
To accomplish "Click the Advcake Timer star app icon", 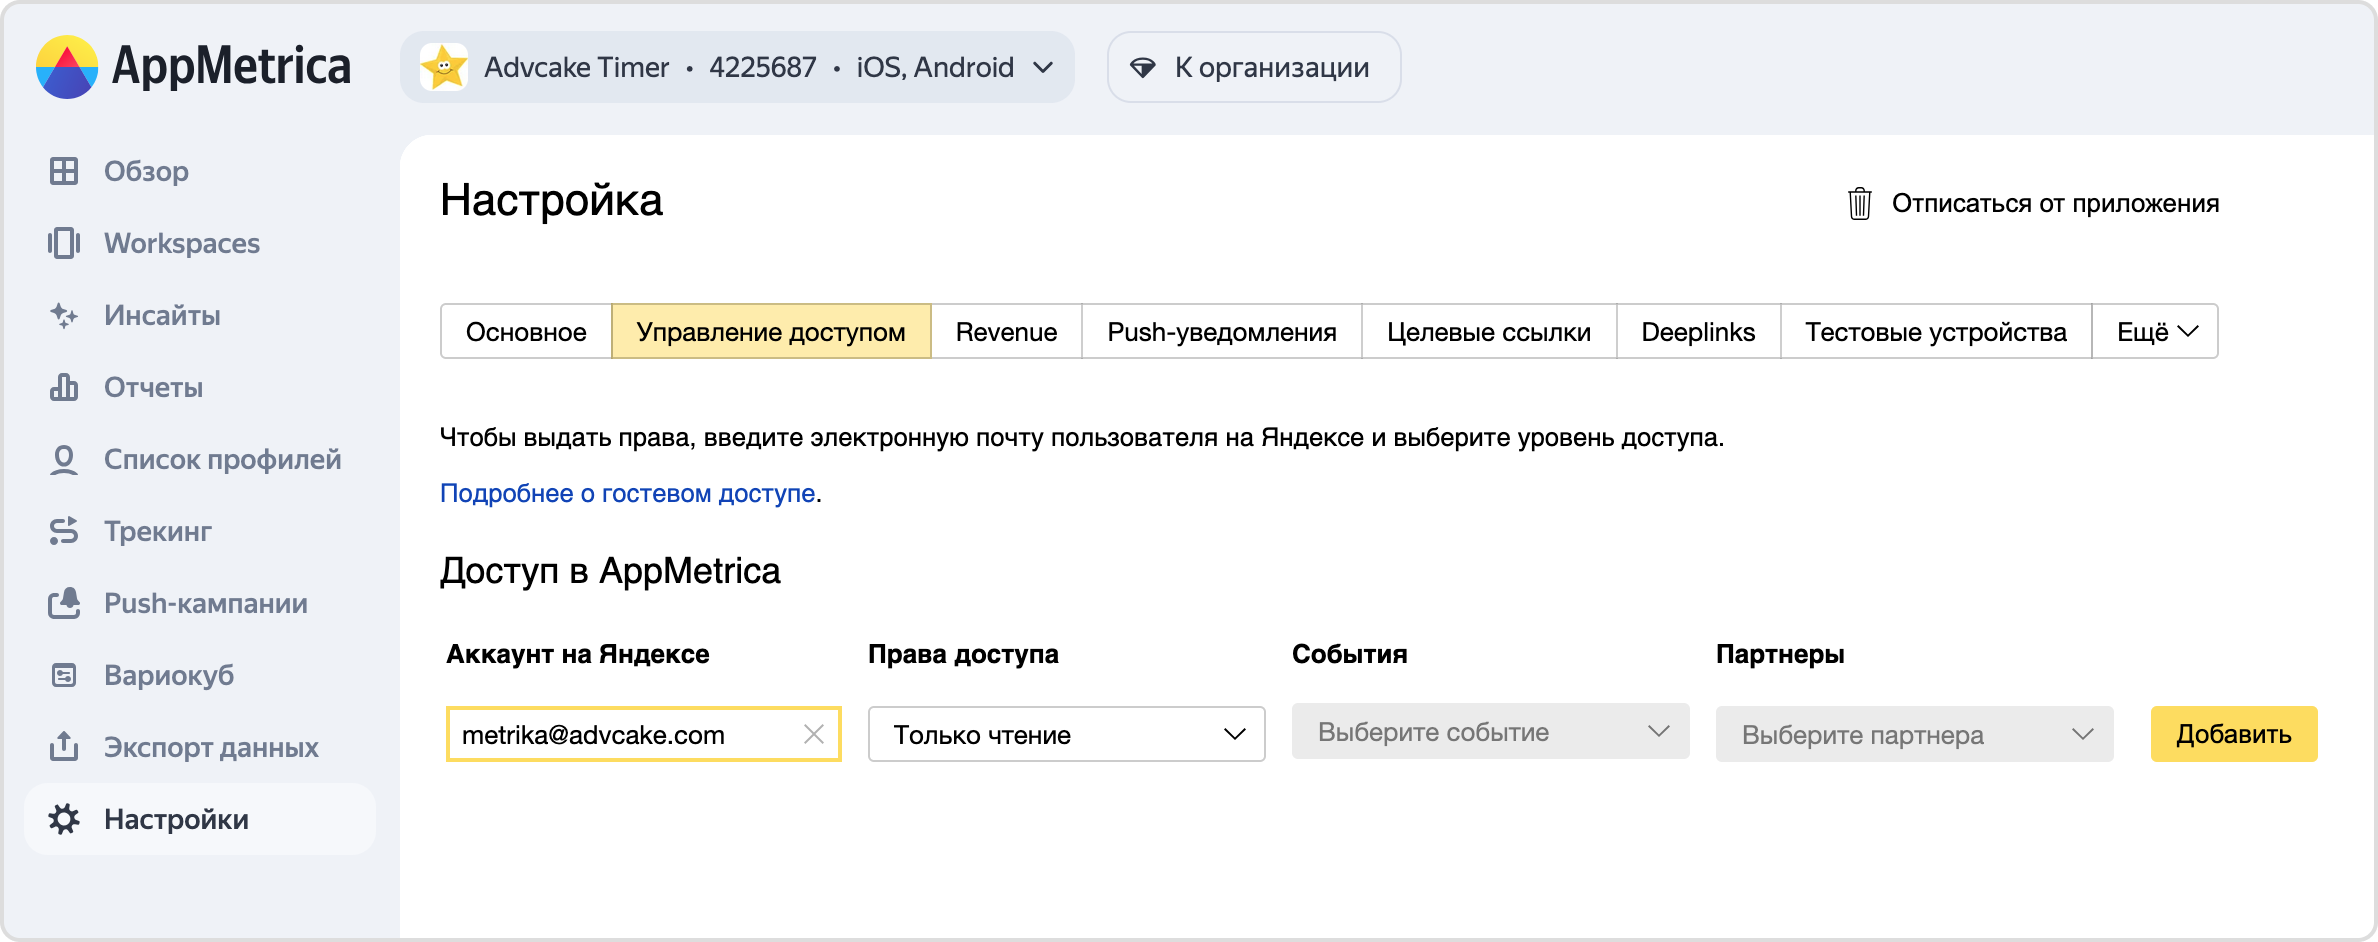I will click(x=444, y=67).
